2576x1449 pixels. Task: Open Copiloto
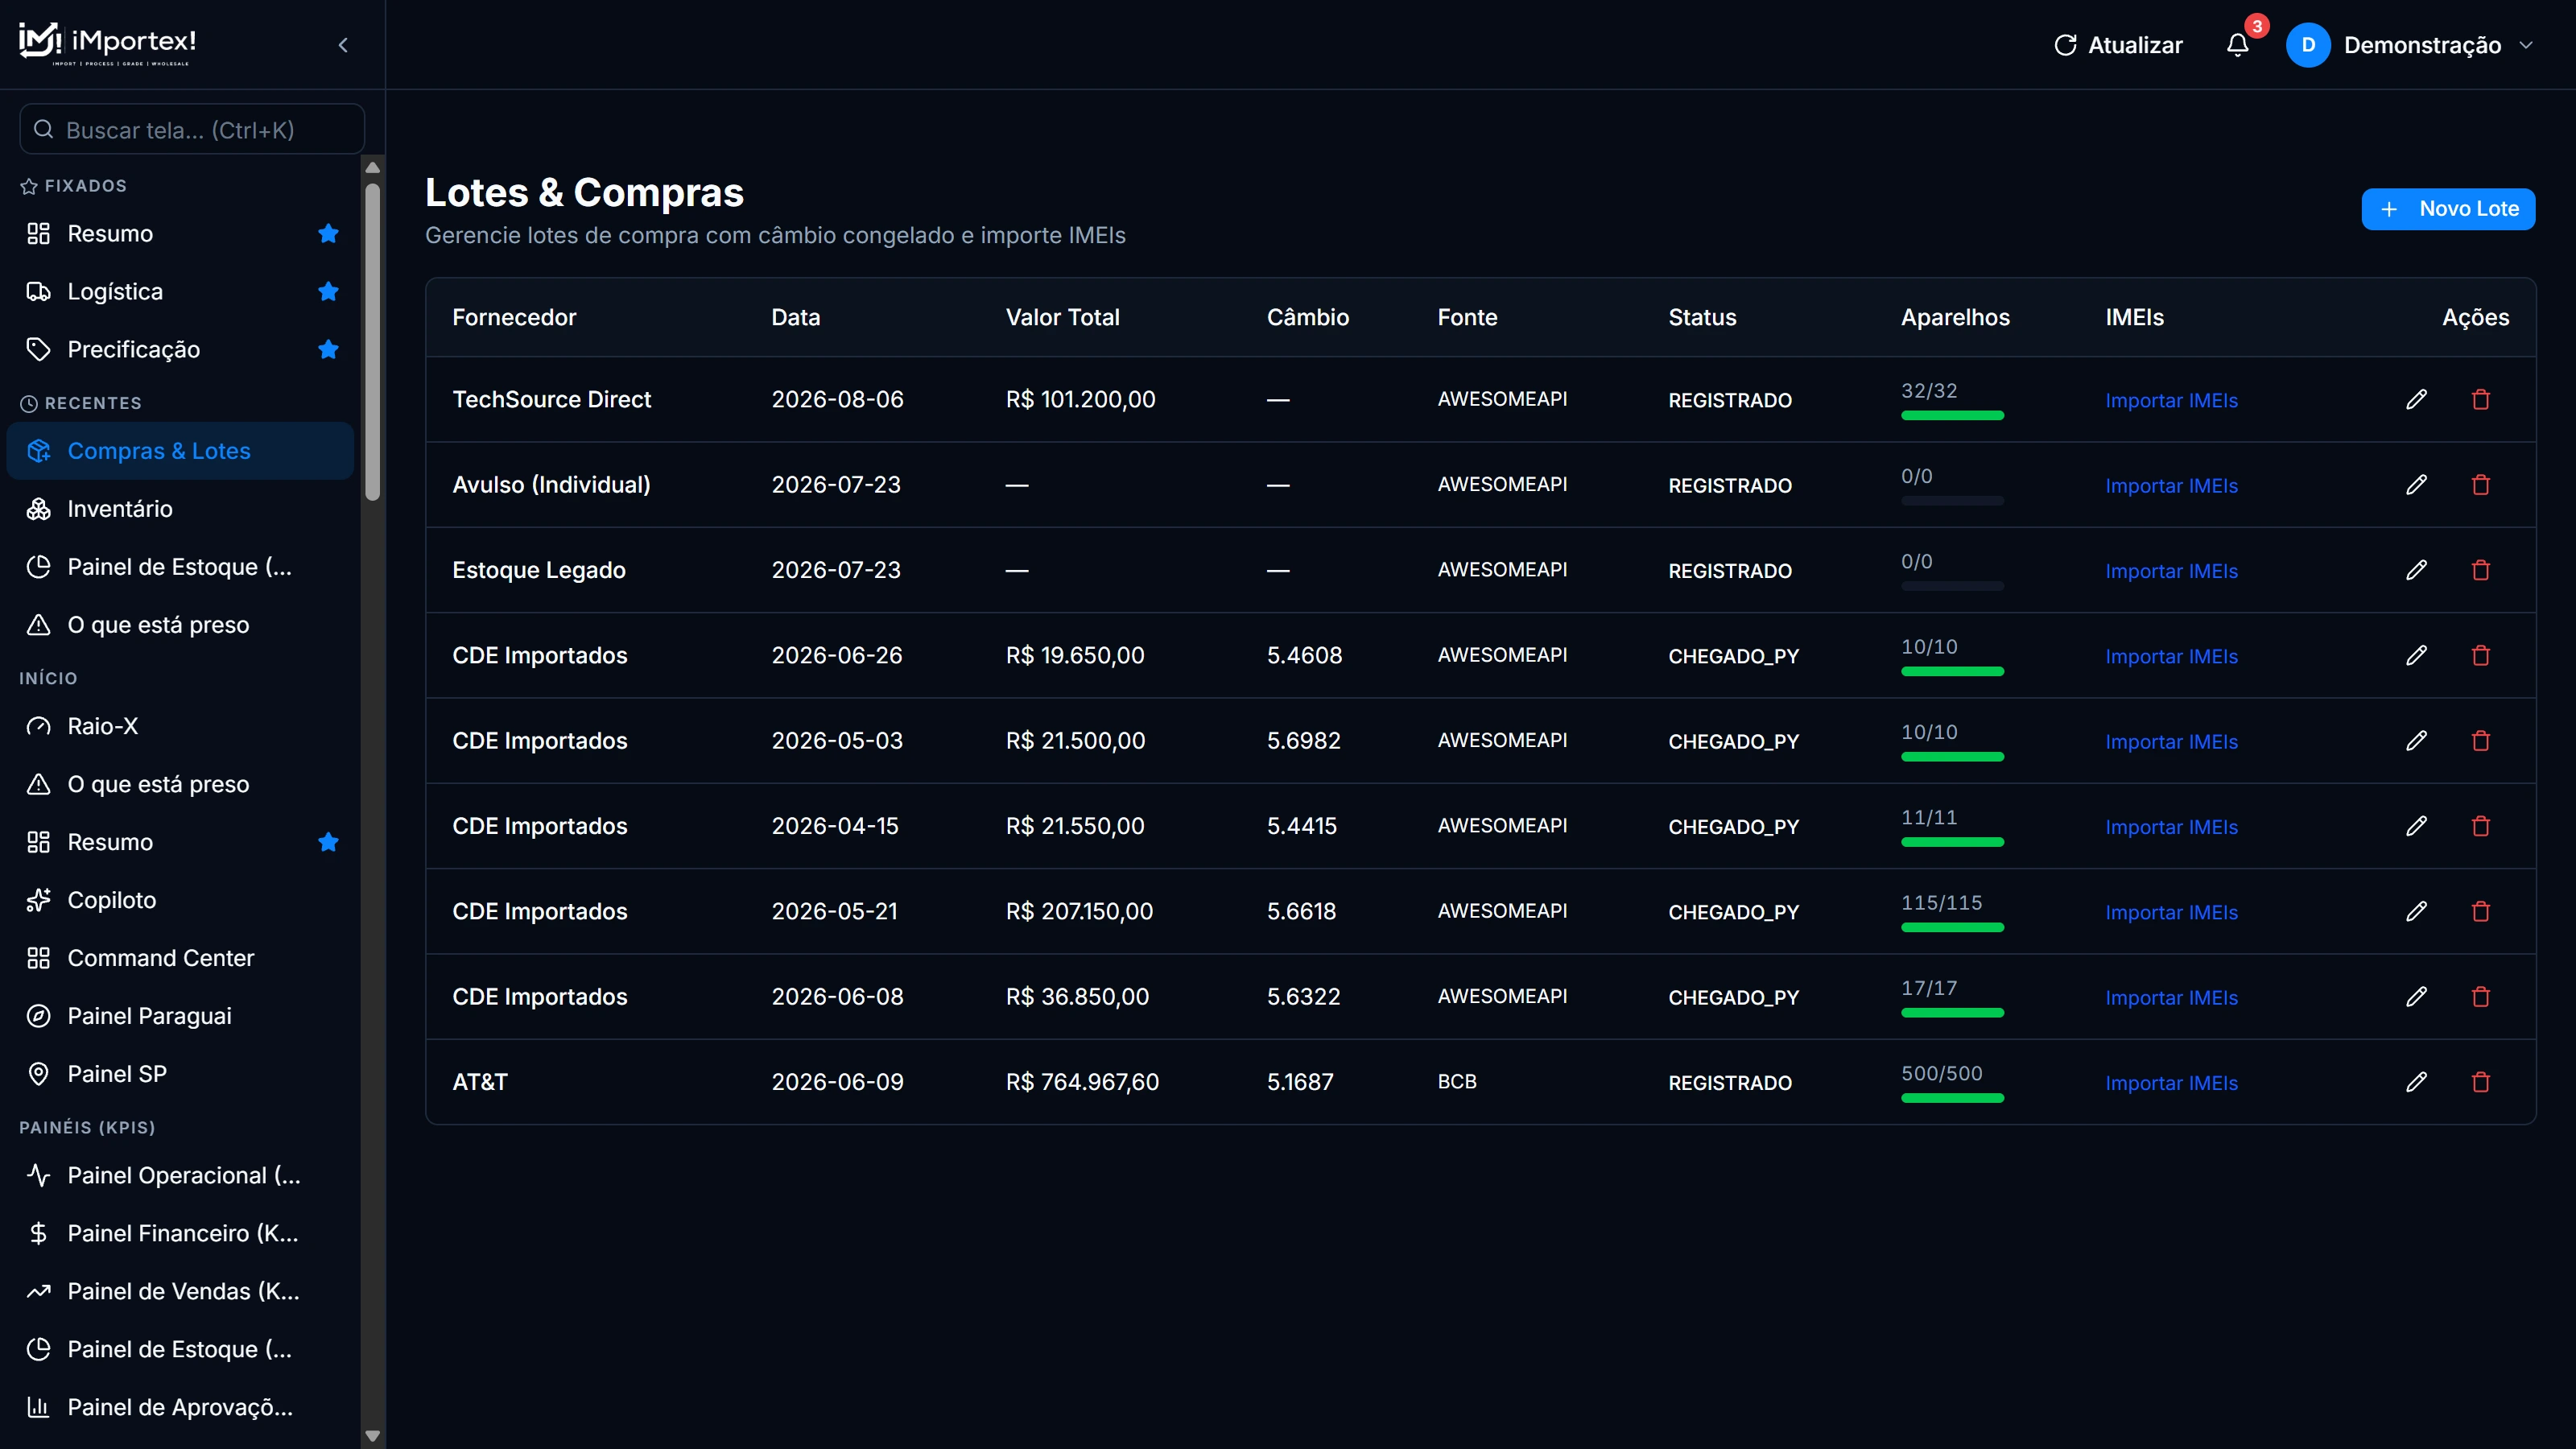pyautogui.click(x=180, y=900)
